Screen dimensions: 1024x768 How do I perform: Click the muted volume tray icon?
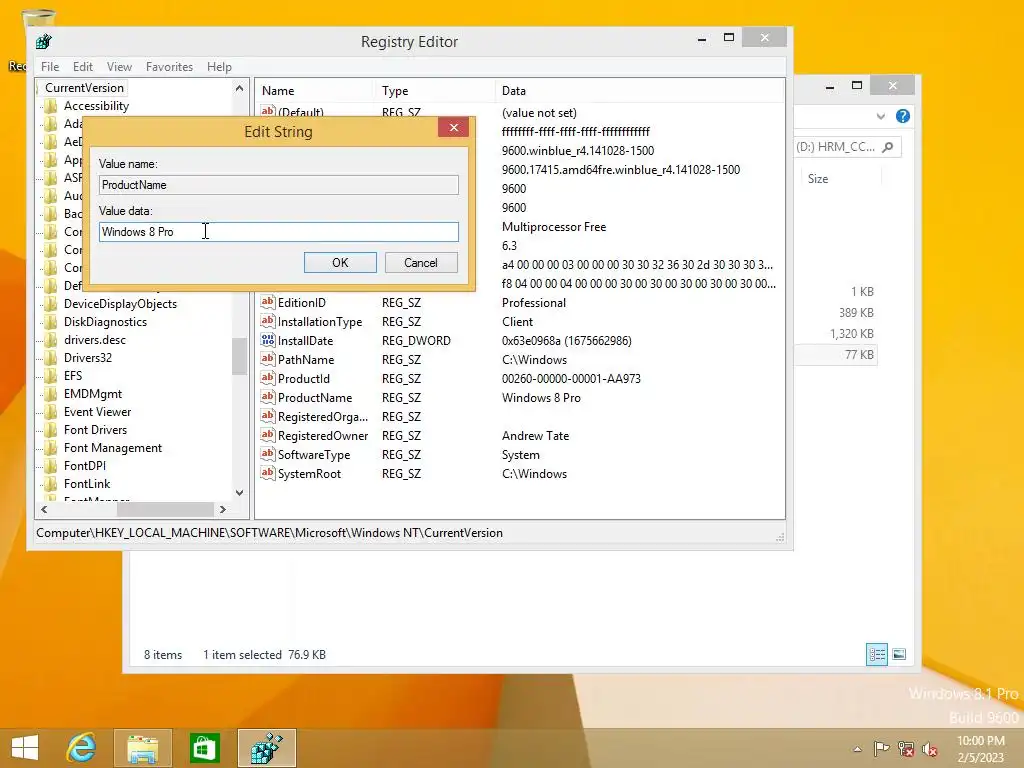coord(929,748)
